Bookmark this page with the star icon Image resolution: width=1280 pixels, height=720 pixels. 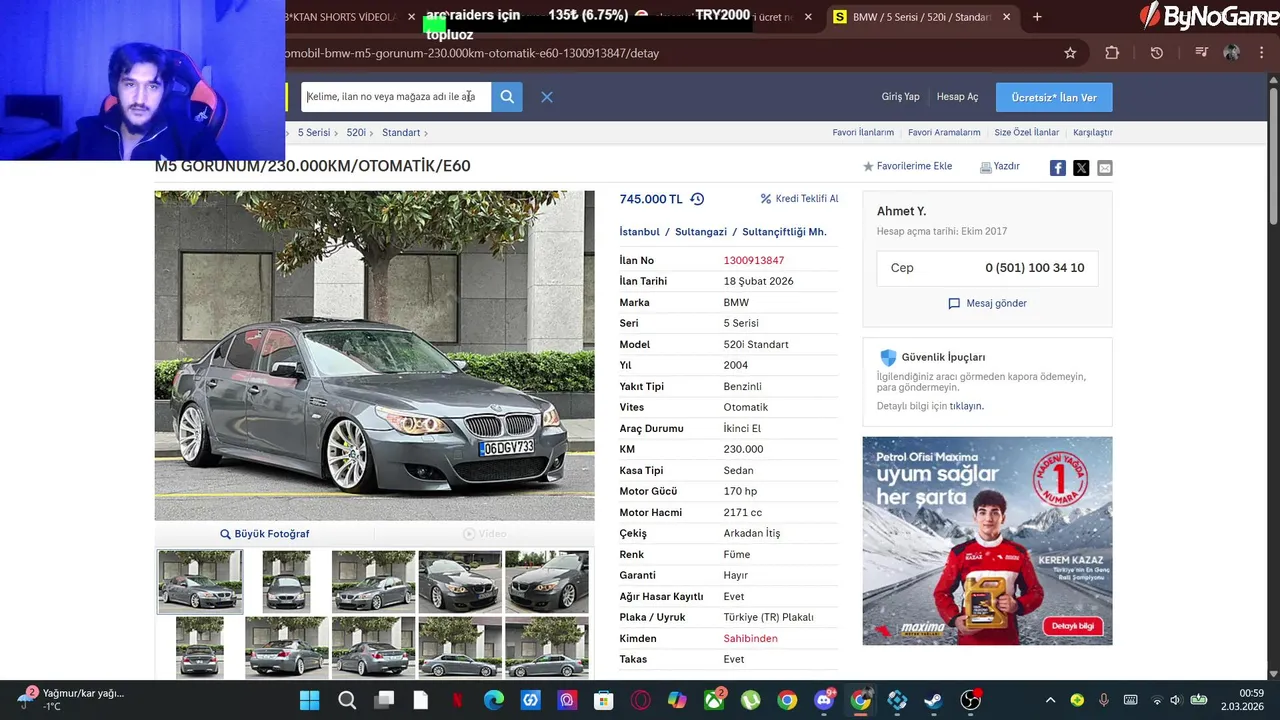tap(1070, 53)
